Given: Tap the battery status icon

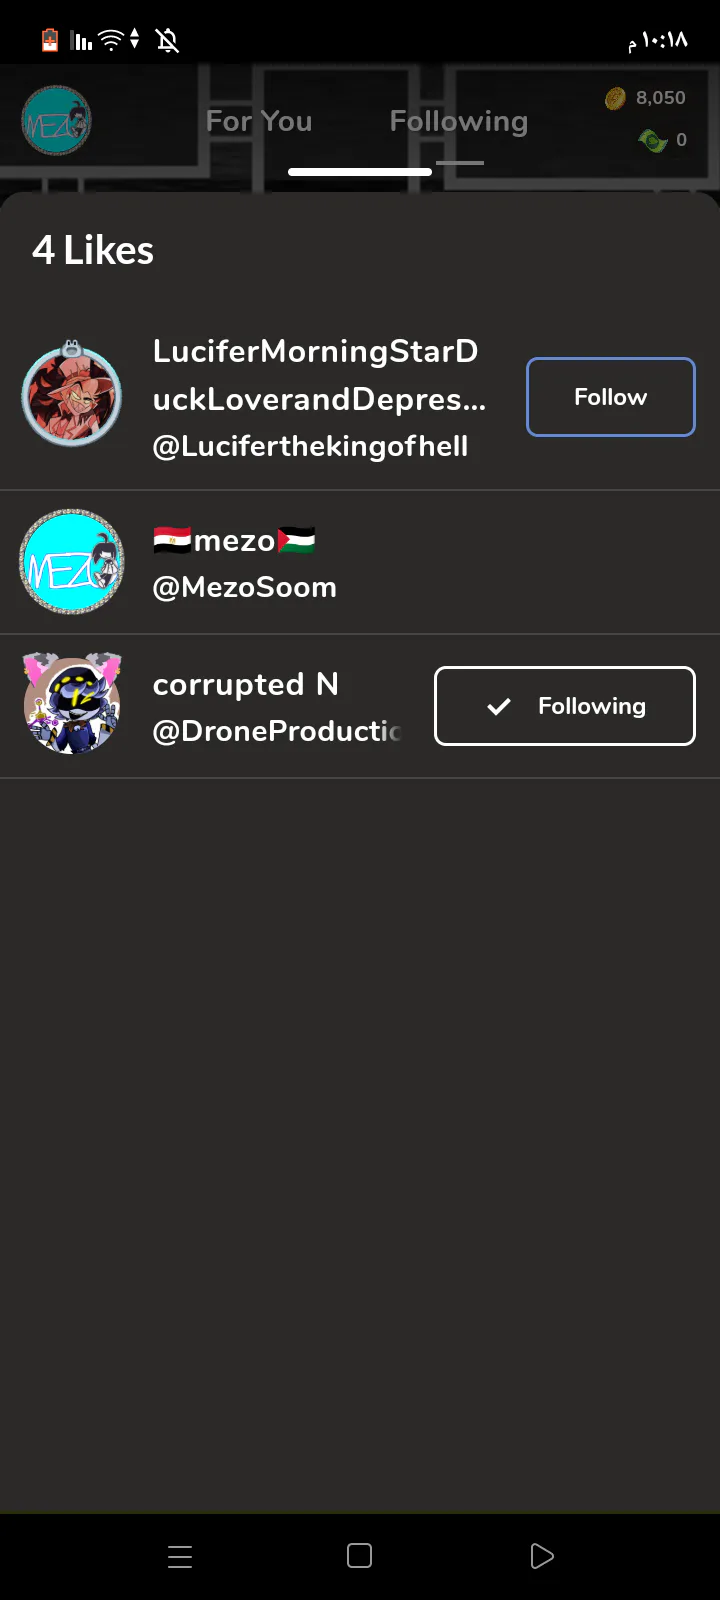Looking at the screenshot, I should pyautogui.click(x=50, y=40).
